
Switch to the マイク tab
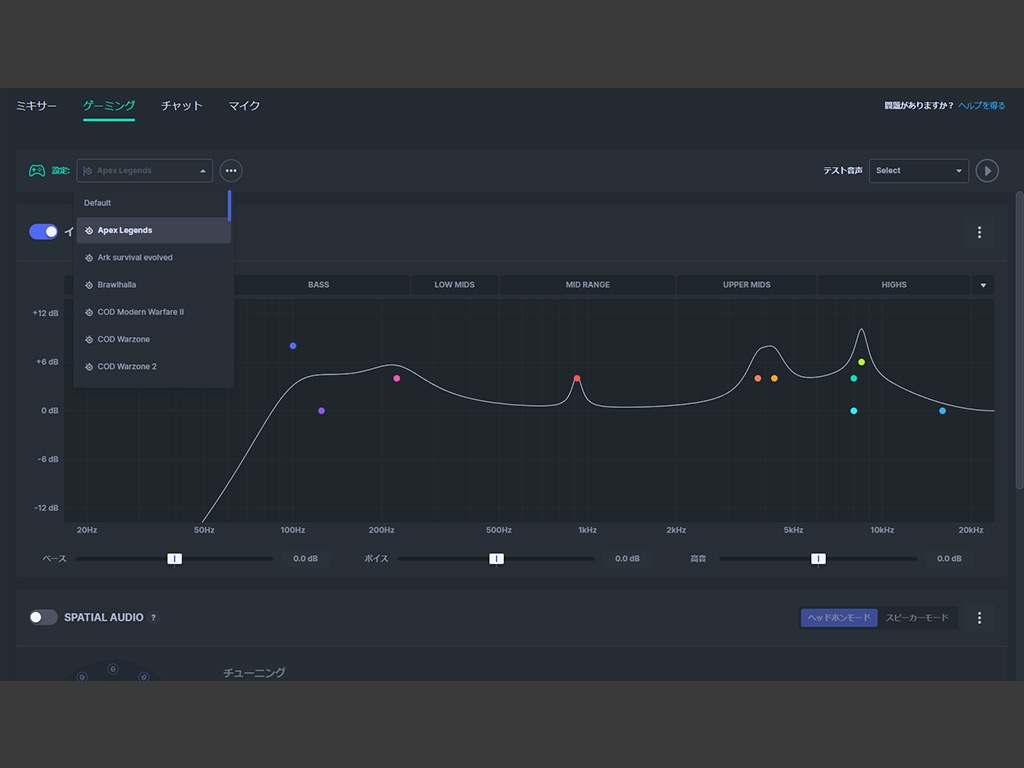click(x=244, y=106)
